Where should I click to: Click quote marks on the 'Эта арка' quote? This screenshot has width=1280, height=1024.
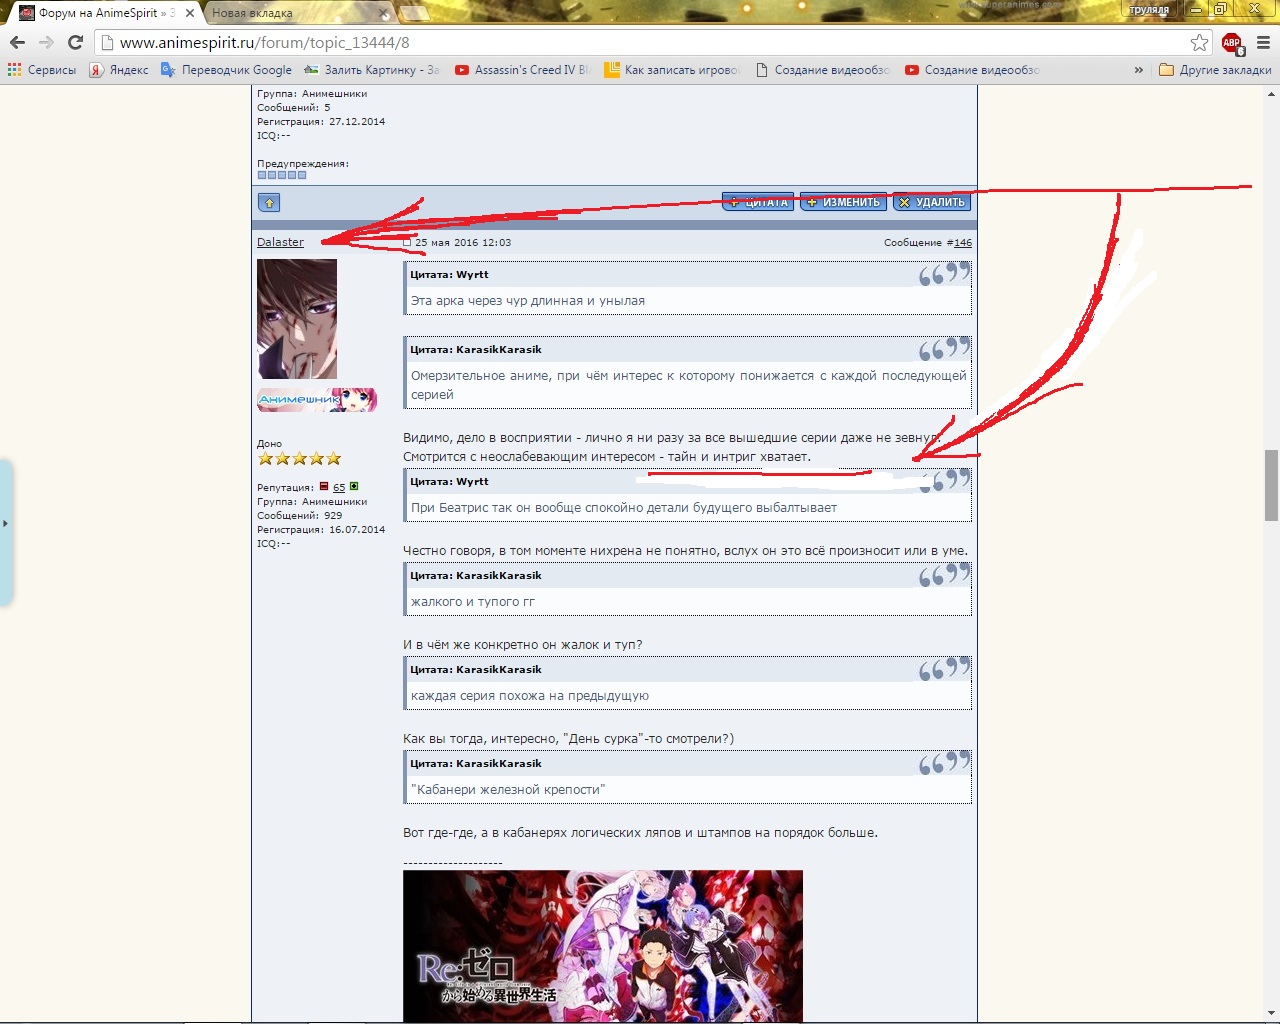coord(944,274)
